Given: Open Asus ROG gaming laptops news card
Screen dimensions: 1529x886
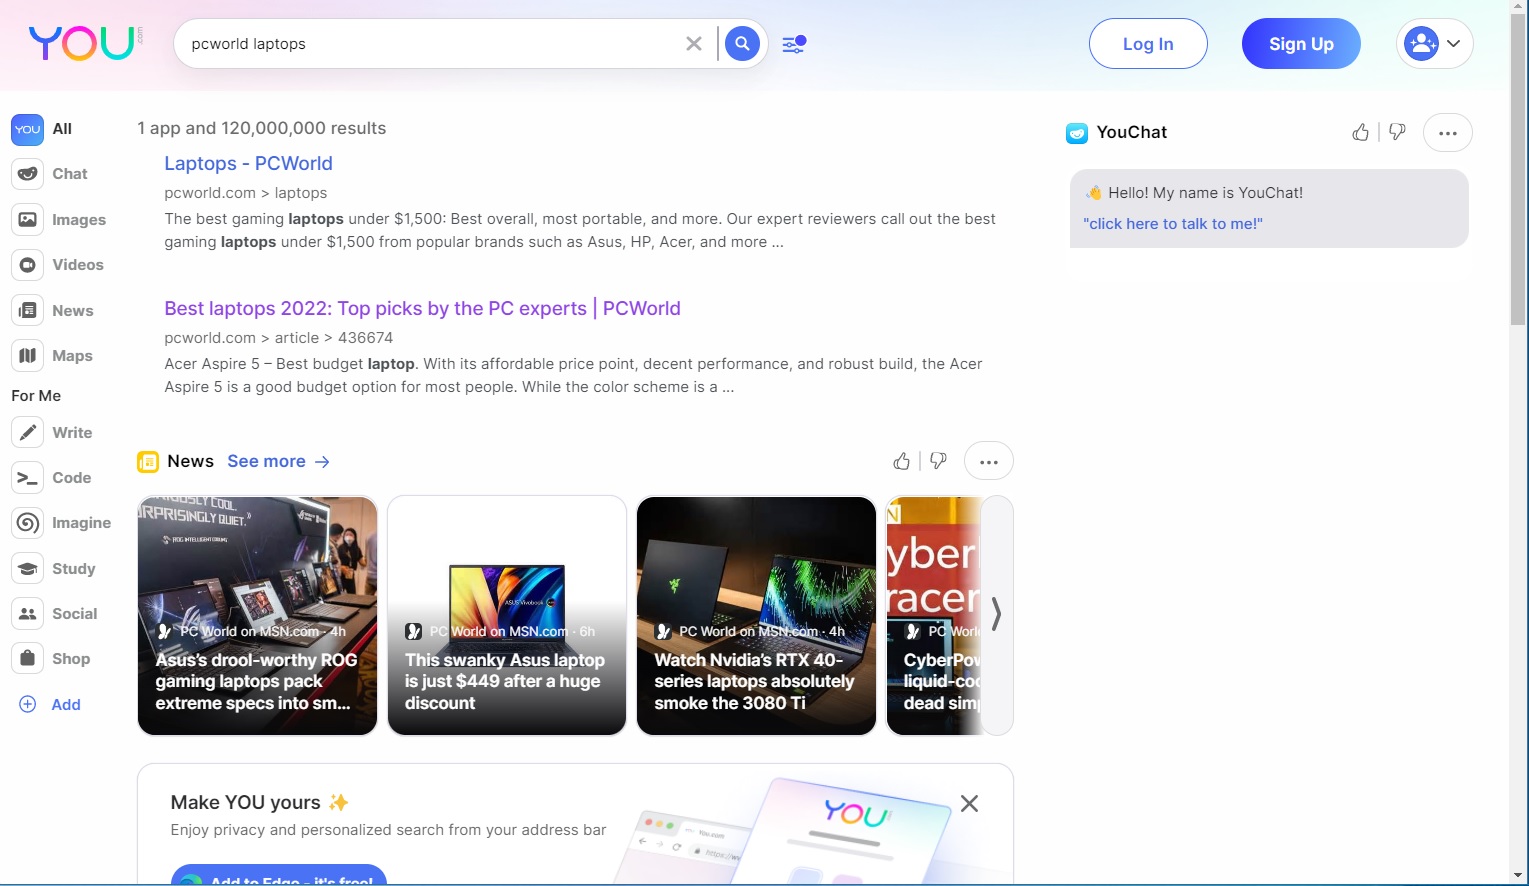Looking at the screenshot, I should coord(258,616).
